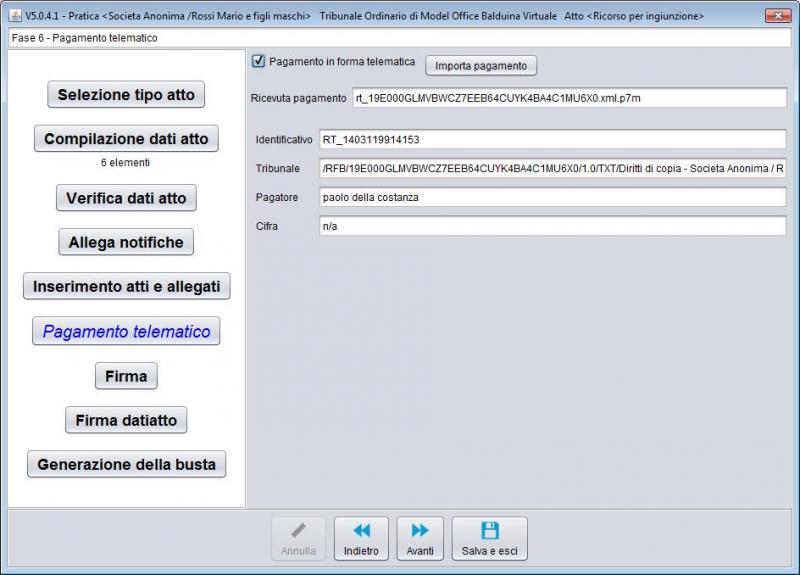Select the Pagamento telematico step
Screen dimensions: 800x575
(x=126, y=332)
